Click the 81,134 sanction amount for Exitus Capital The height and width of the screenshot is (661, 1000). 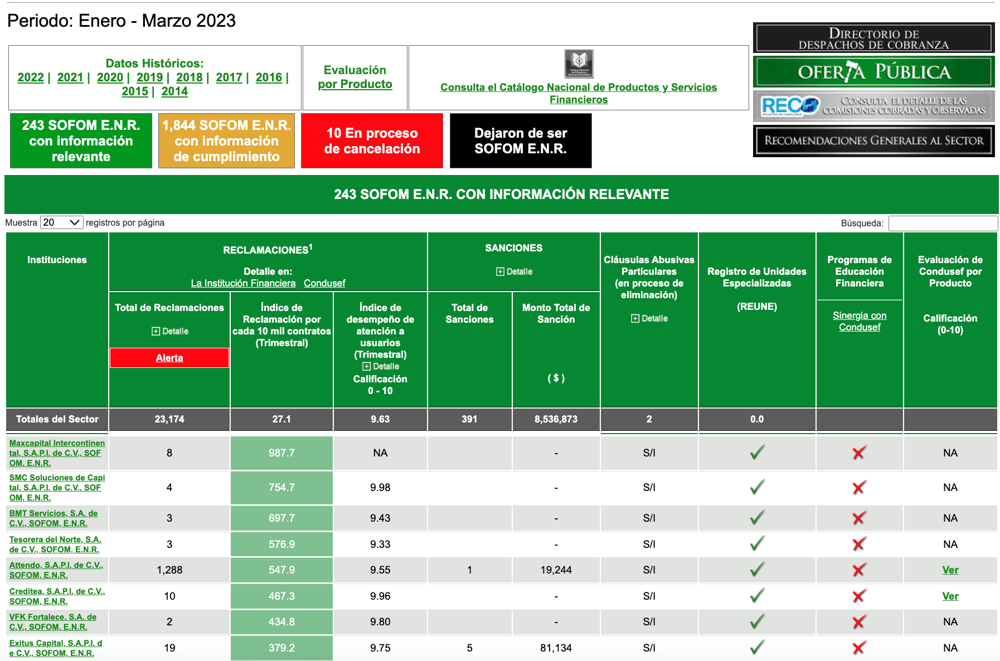(556, 648)
